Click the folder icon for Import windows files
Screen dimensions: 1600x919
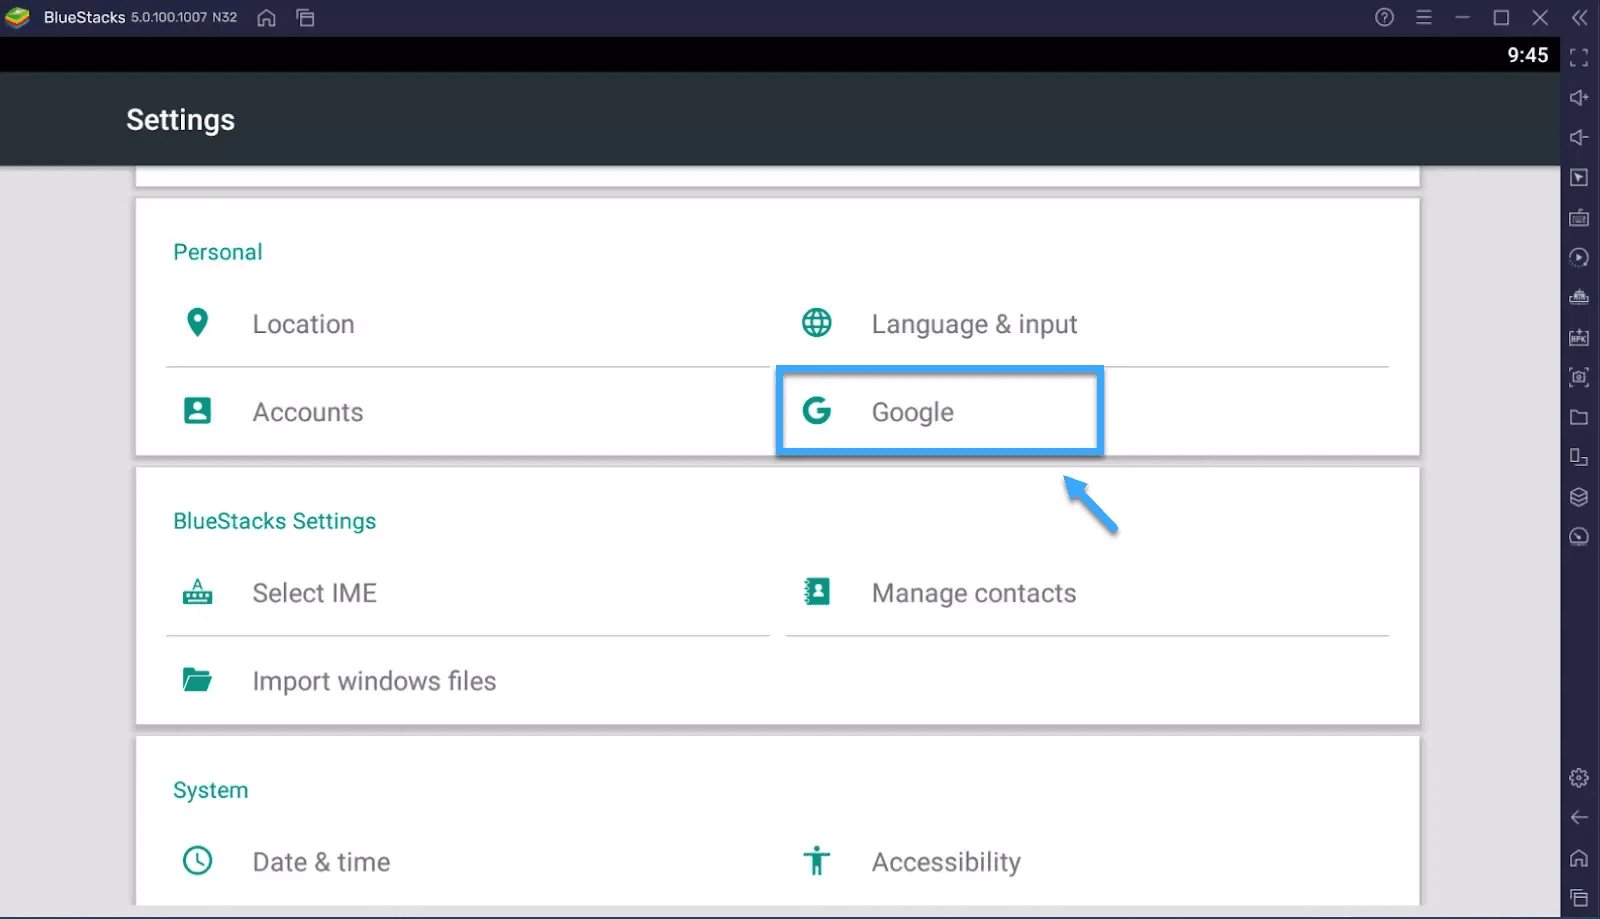pos(198,680)
